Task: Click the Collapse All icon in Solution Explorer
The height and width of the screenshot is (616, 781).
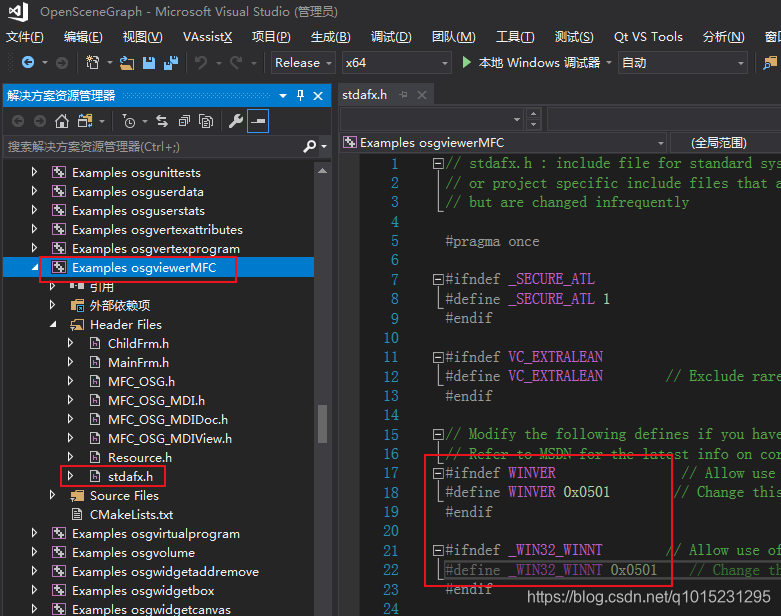Action: [x=184, y=121]
